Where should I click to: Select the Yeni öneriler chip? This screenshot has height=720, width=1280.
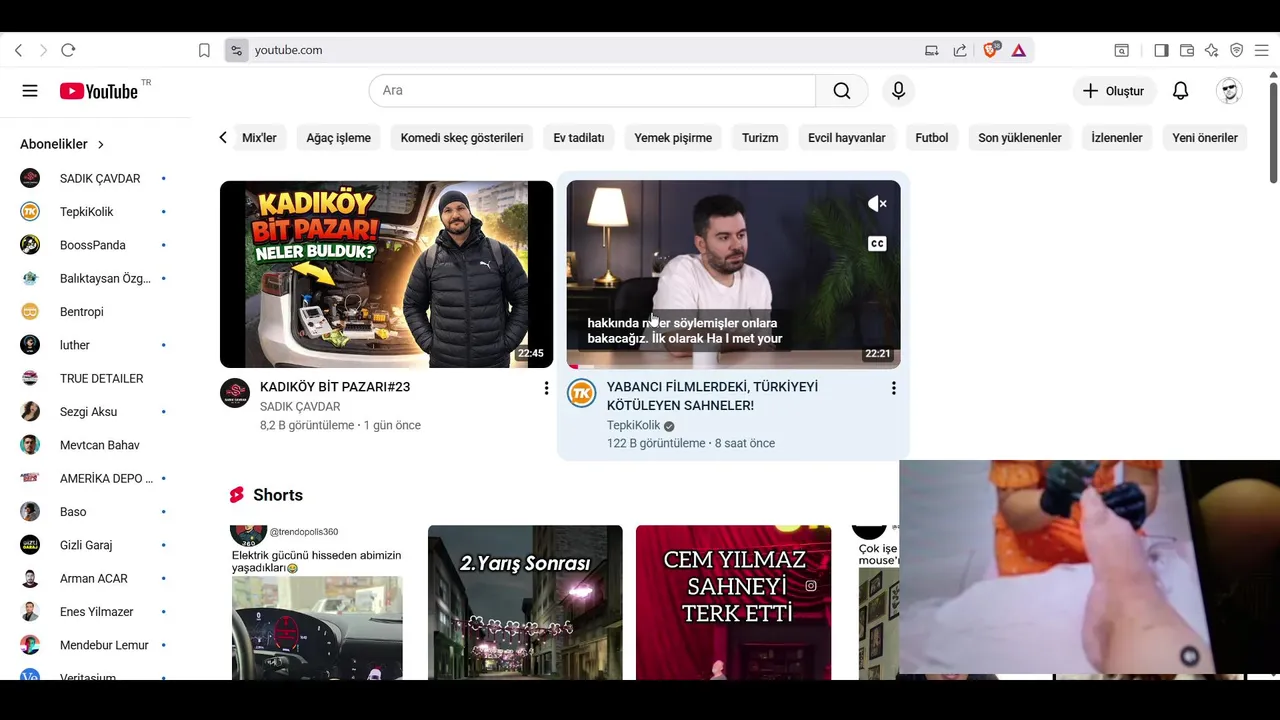1205,138
